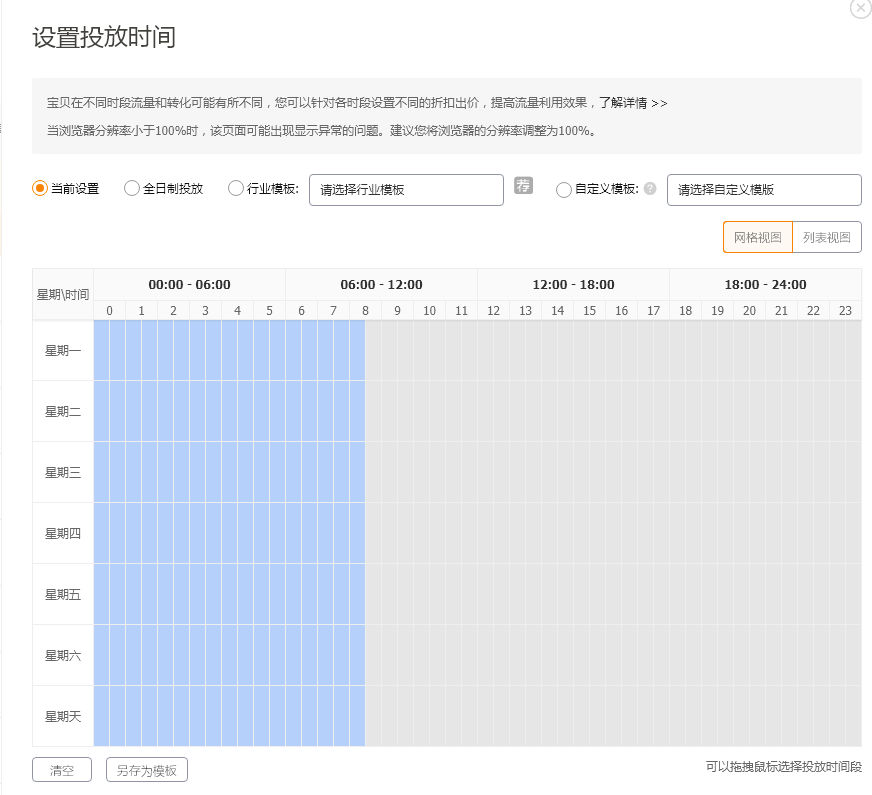Screen dimensions: 872x795
Task: Click hour column header 8
Action: [x=365, y=311]
